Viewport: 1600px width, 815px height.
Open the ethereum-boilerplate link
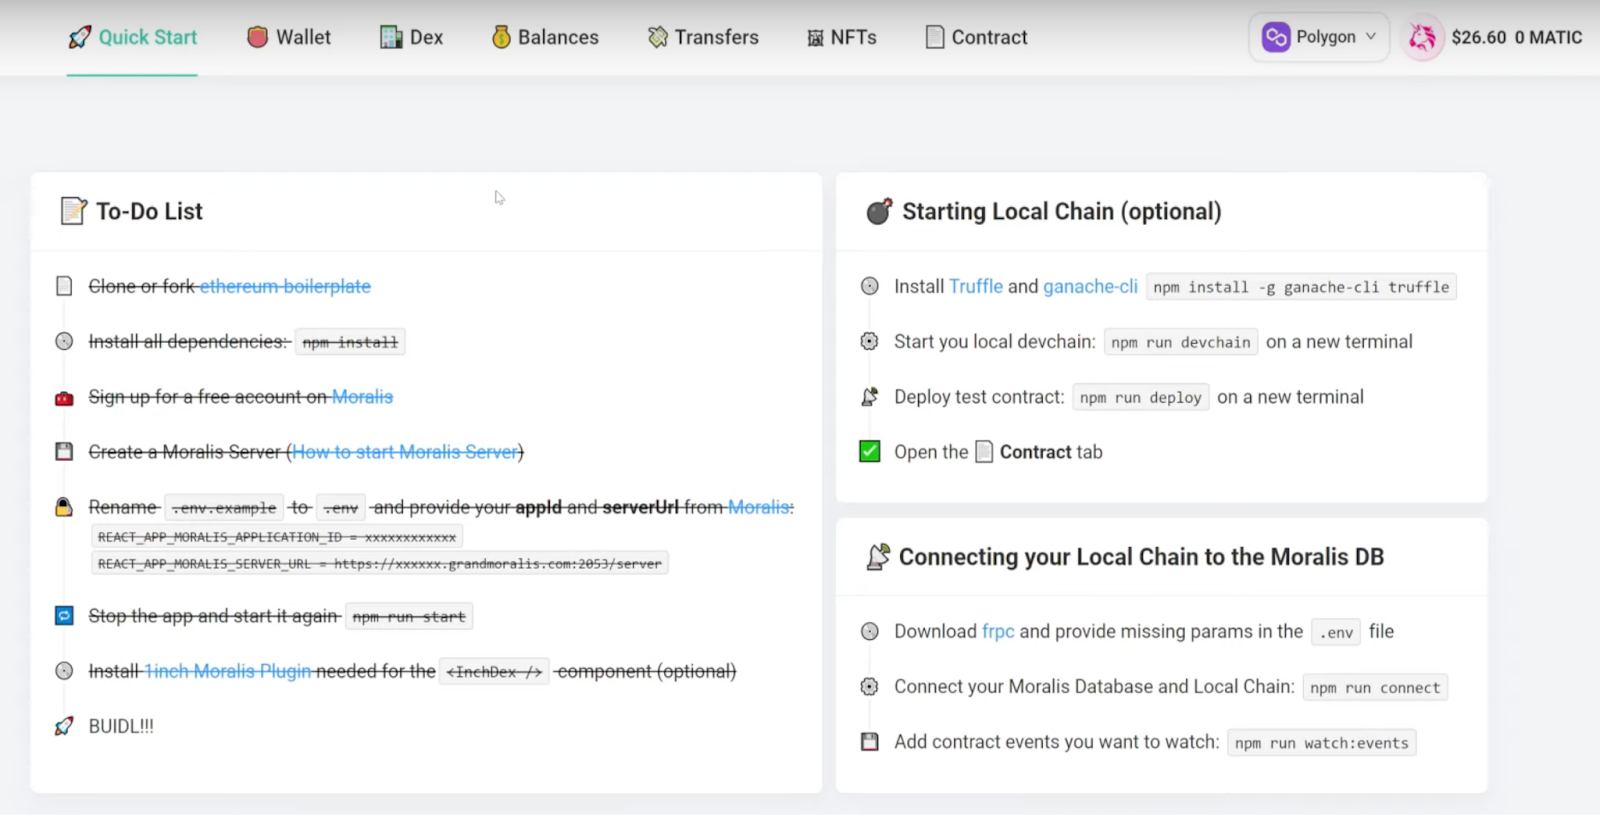click(285, 286)
